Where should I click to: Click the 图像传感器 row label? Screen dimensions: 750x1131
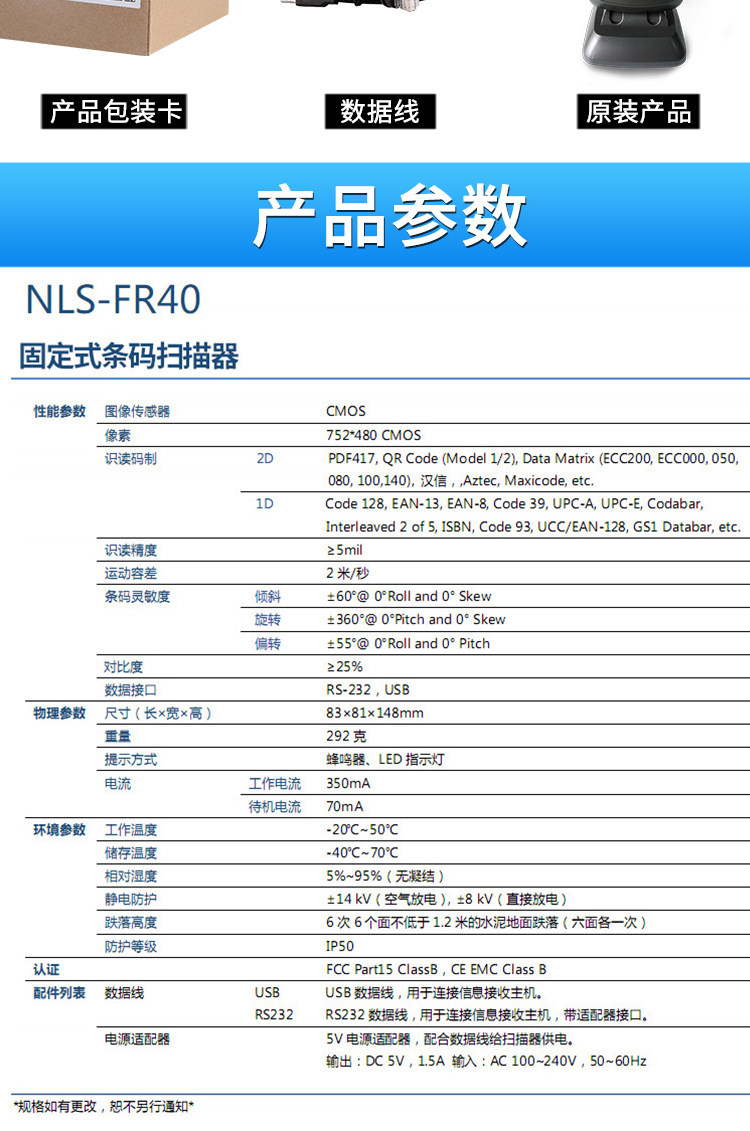tap(137, 411)
